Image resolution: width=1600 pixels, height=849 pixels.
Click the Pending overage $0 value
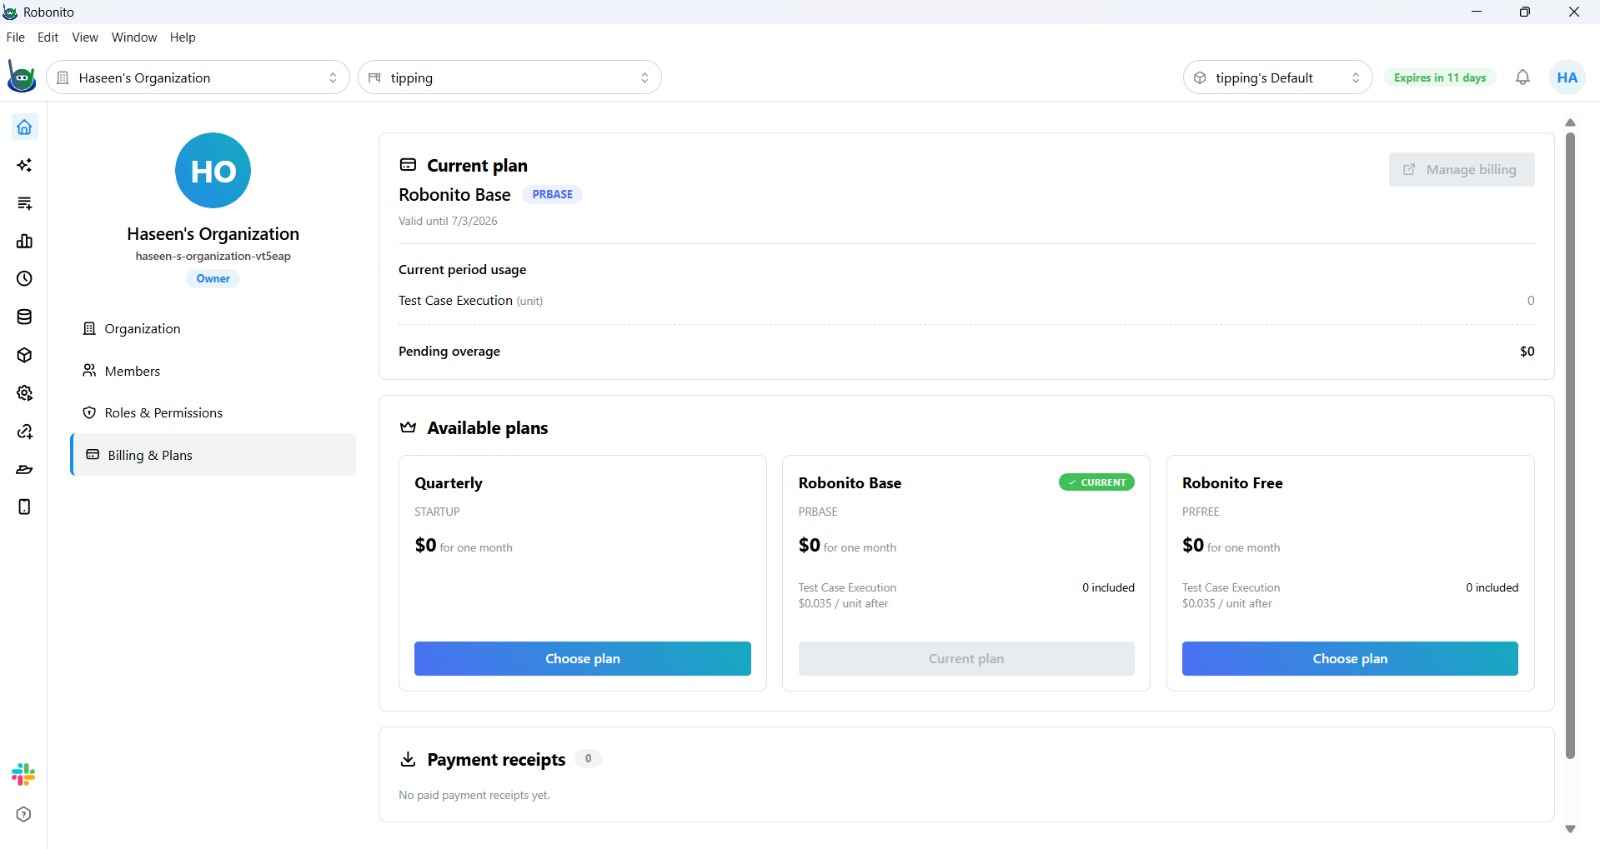coord(1527,351)
